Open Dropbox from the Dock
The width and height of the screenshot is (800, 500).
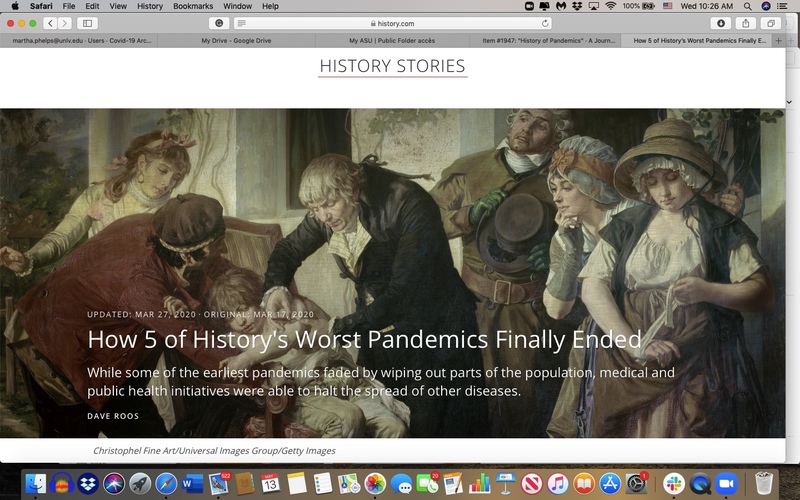(88, 483)
